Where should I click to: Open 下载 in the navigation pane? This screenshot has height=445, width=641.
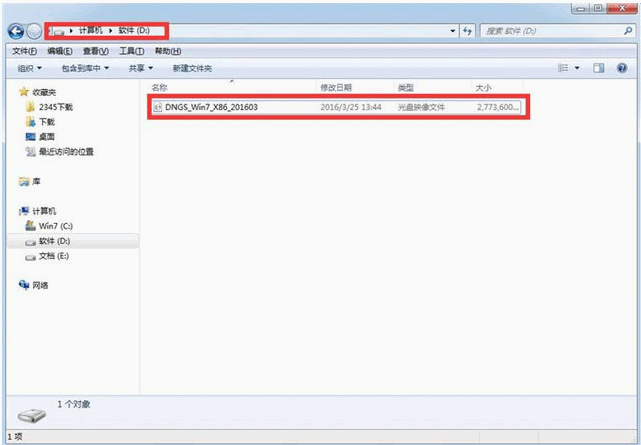click(x=47, y=122)
